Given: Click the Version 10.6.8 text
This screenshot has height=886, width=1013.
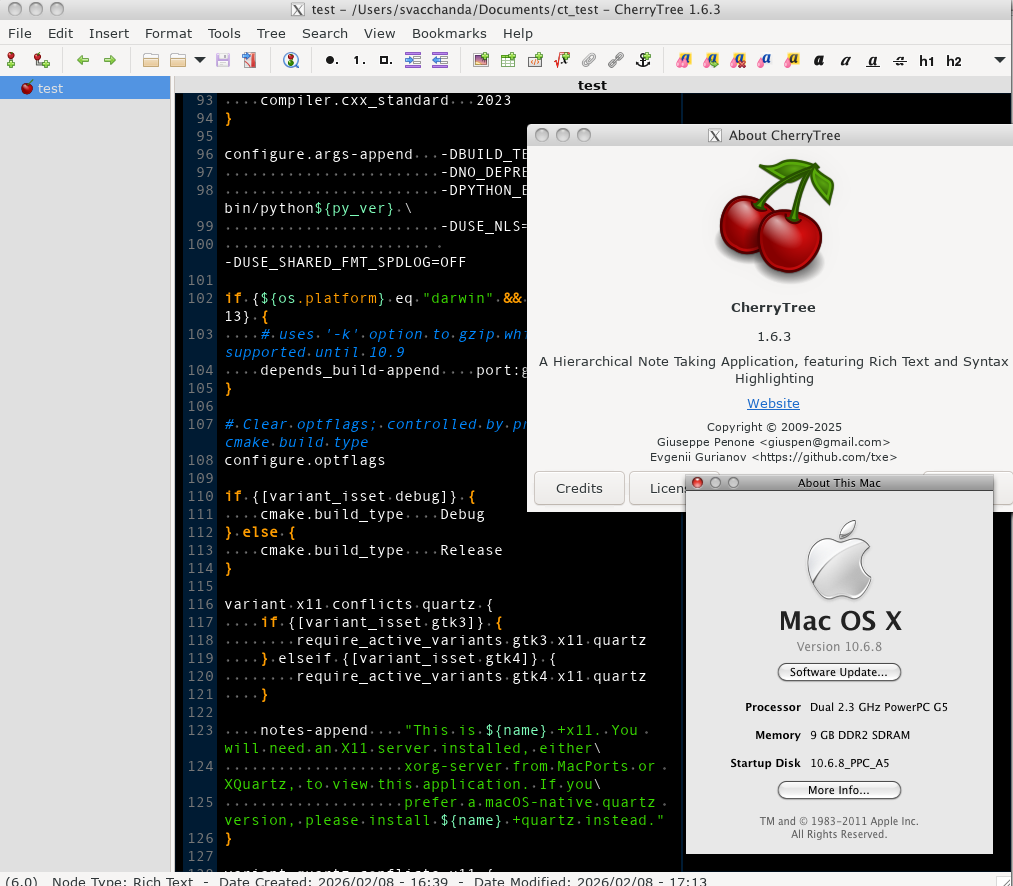Looking at the screenshot, I should click(x=839, y=646).
